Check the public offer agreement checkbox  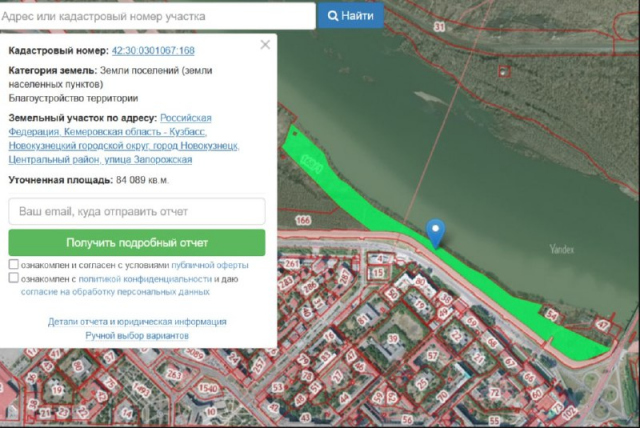pos(13,265)
